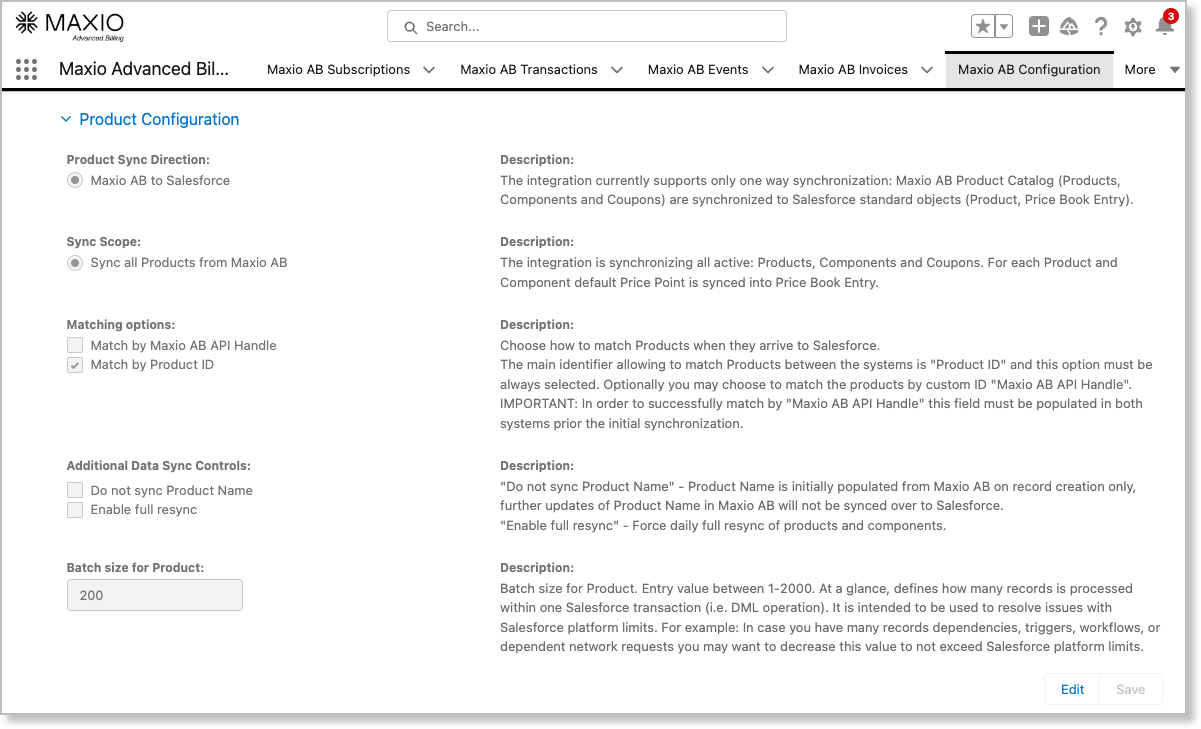Click the Save button
Screen dimensions: 1201x729
click(1130, 689)
